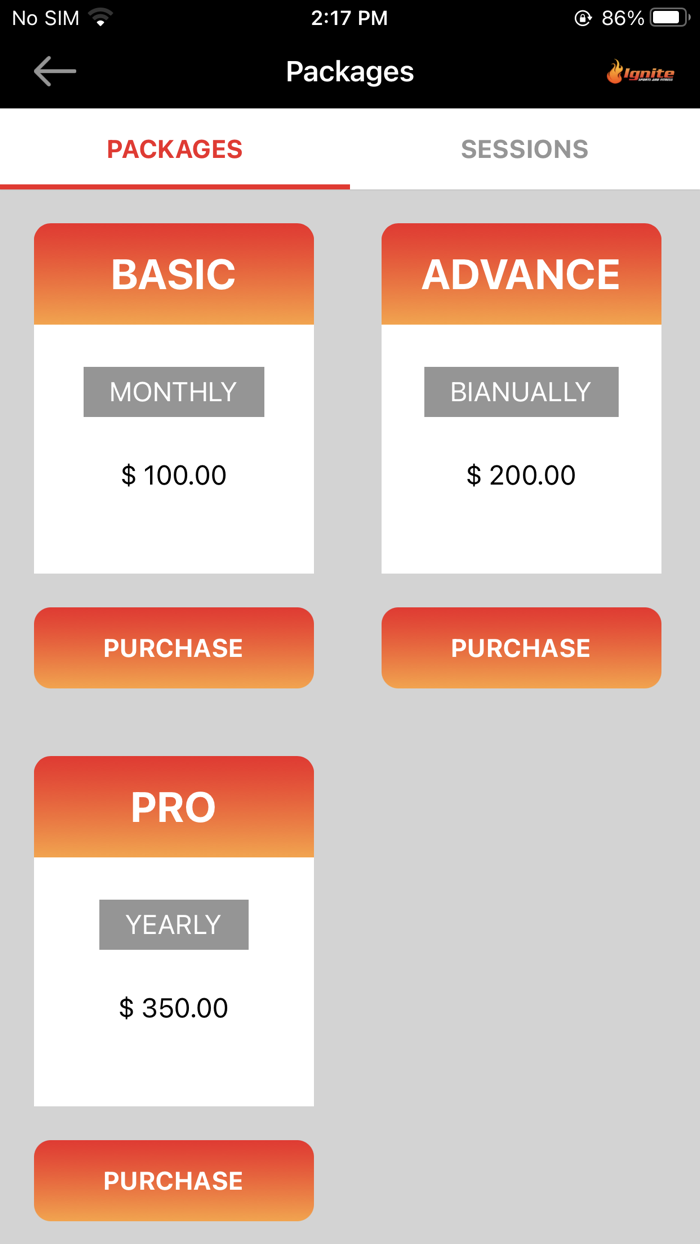Tap the MONTHLY billing label

pyautogui.click(x=174, y=392)
